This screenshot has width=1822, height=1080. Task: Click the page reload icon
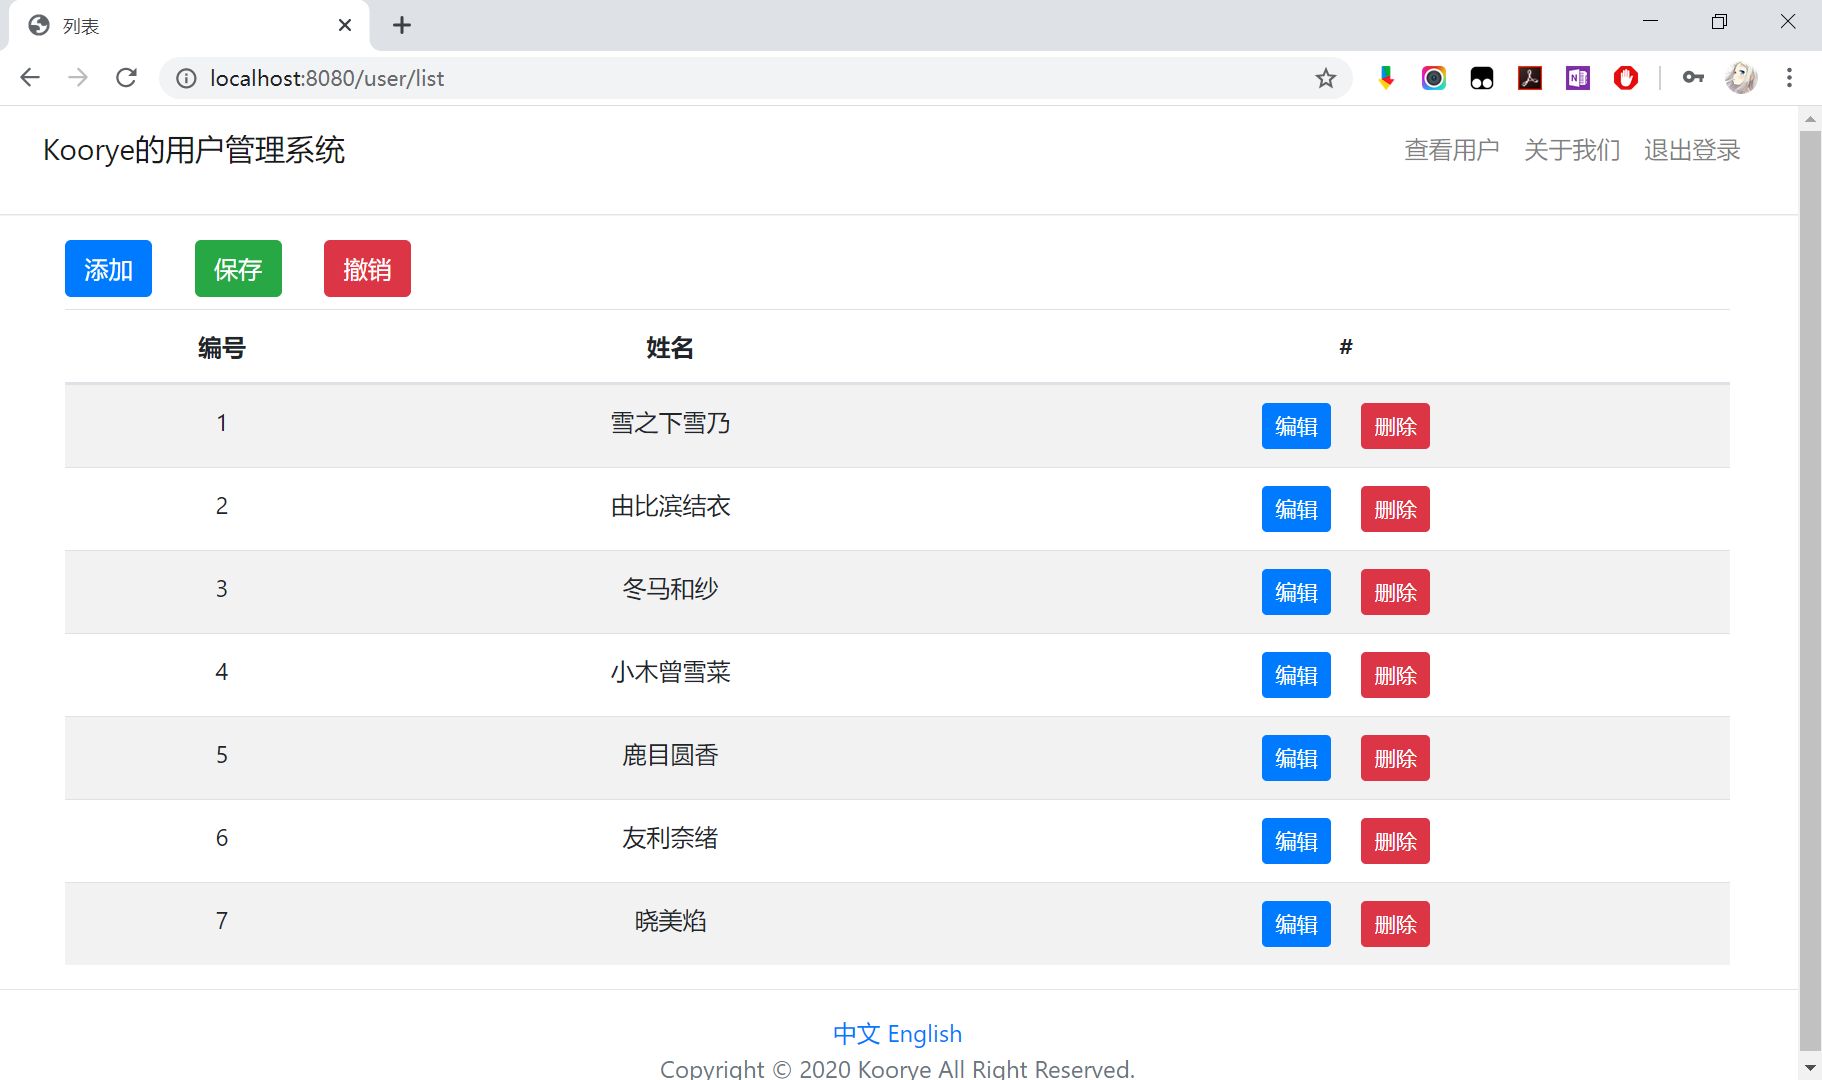click(127, 78)
